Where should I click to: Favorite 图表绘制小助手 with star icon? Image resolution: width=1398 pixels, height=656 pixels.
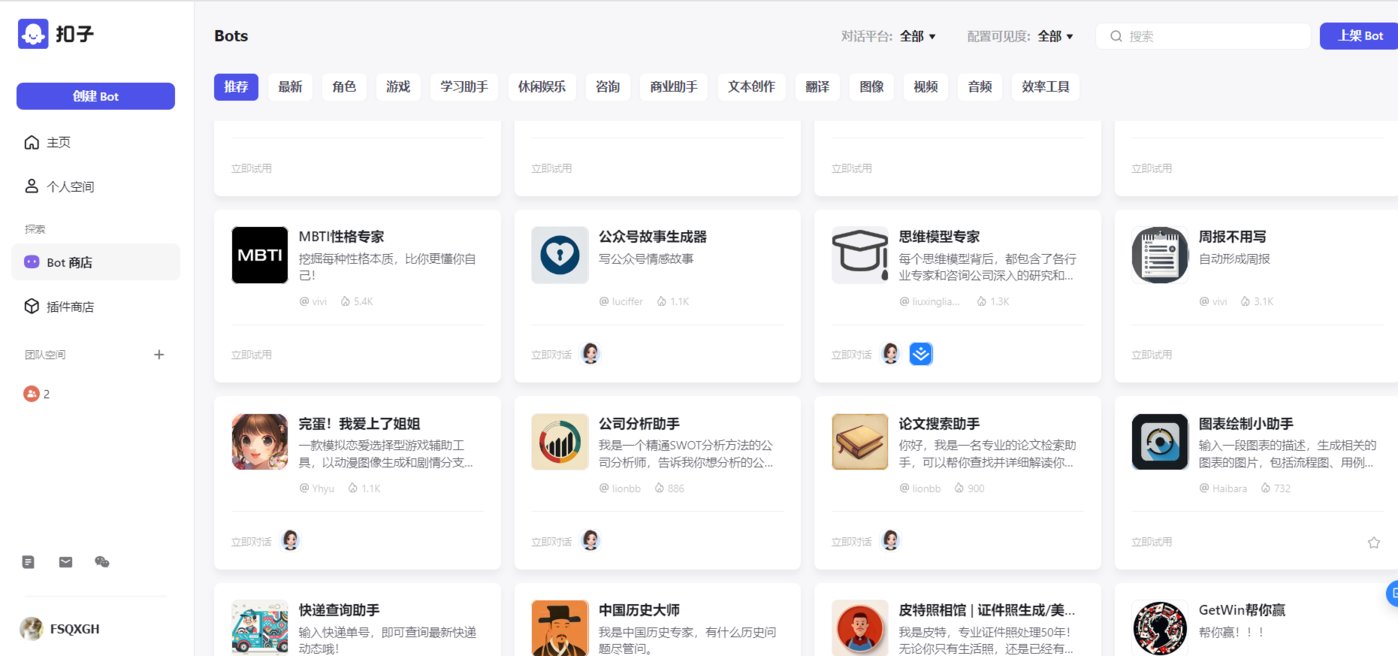[x=1374, y=542]
